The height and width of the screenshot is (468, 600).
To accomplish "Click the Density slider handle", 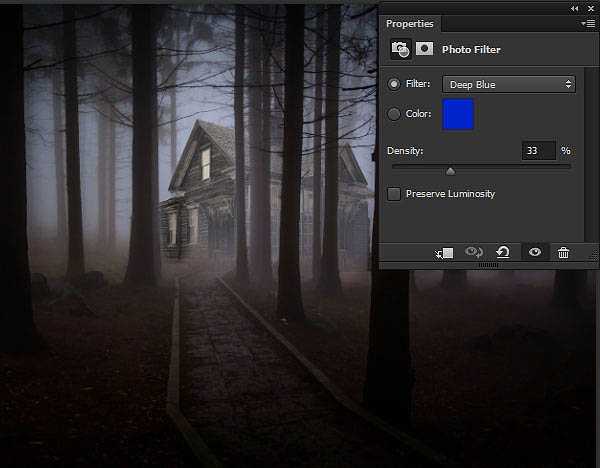I will coord(450,171).
